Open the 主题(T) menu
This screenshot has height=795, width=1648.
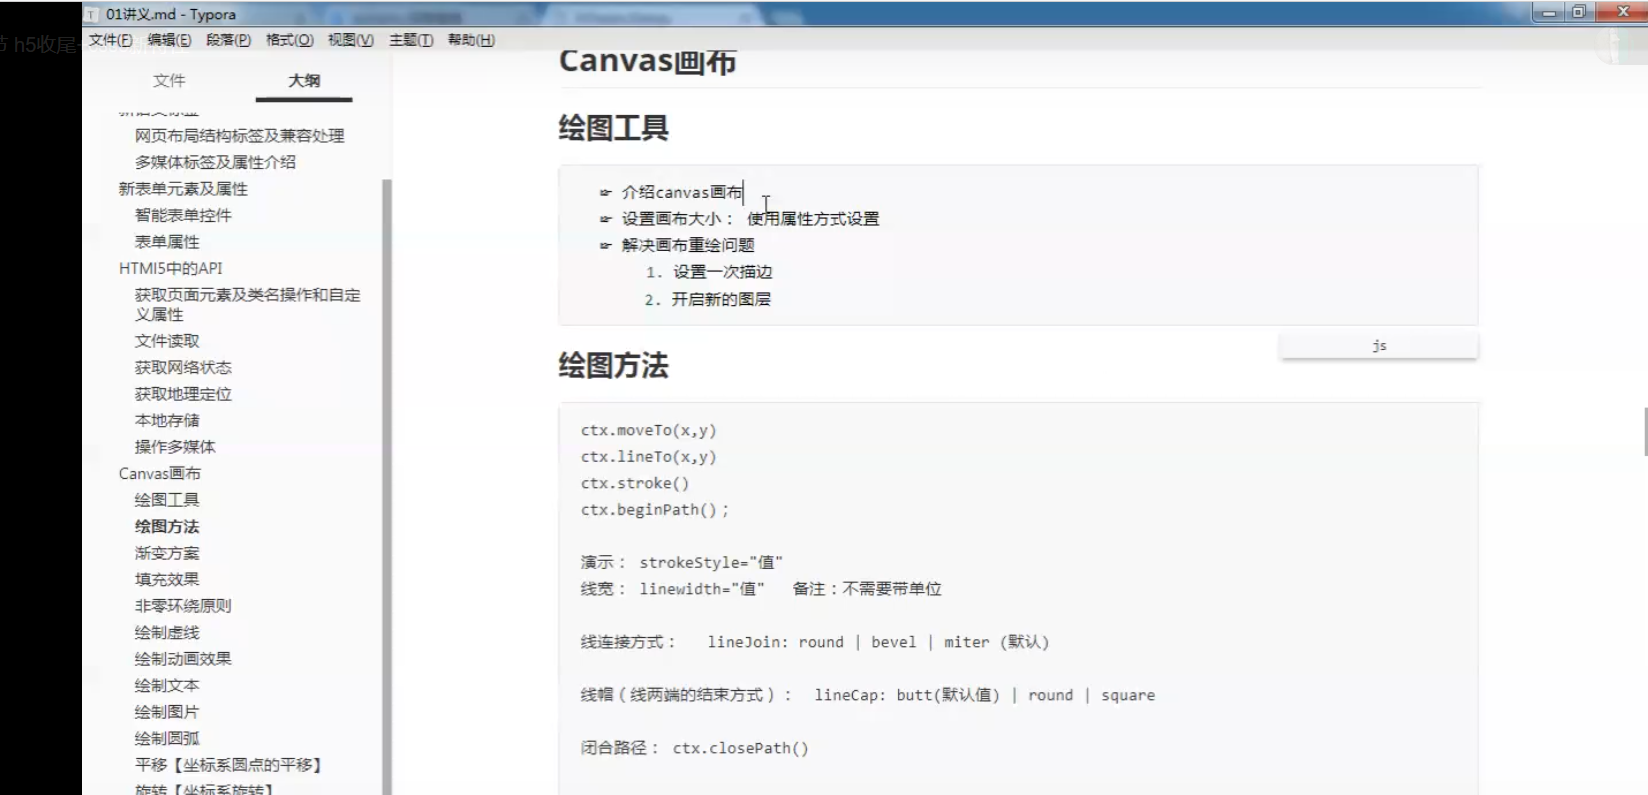(x=411, y=40)
